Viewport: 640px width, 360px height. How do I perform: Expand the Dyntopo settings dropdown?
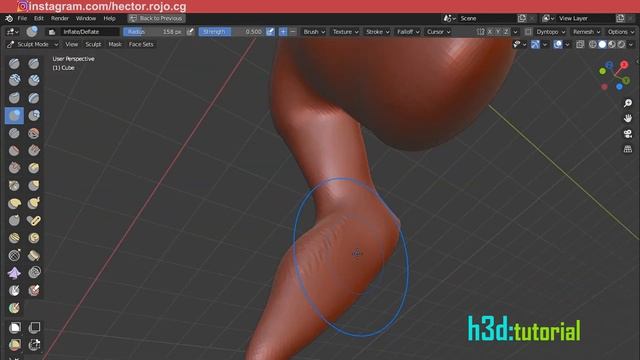550,31
